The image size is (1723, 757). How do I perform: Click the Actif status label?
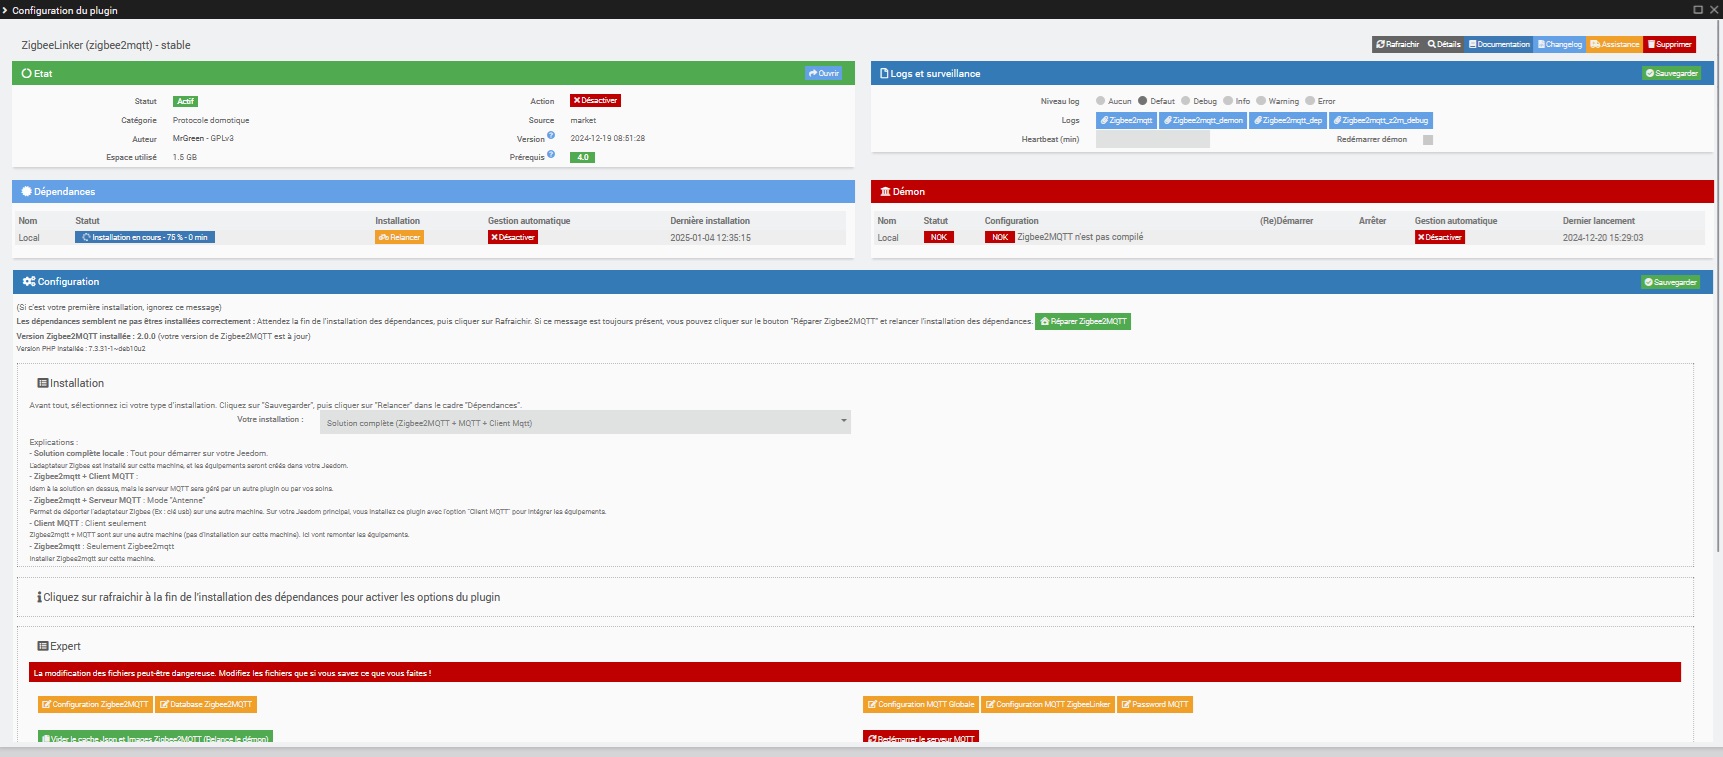(x=185, y=101)
